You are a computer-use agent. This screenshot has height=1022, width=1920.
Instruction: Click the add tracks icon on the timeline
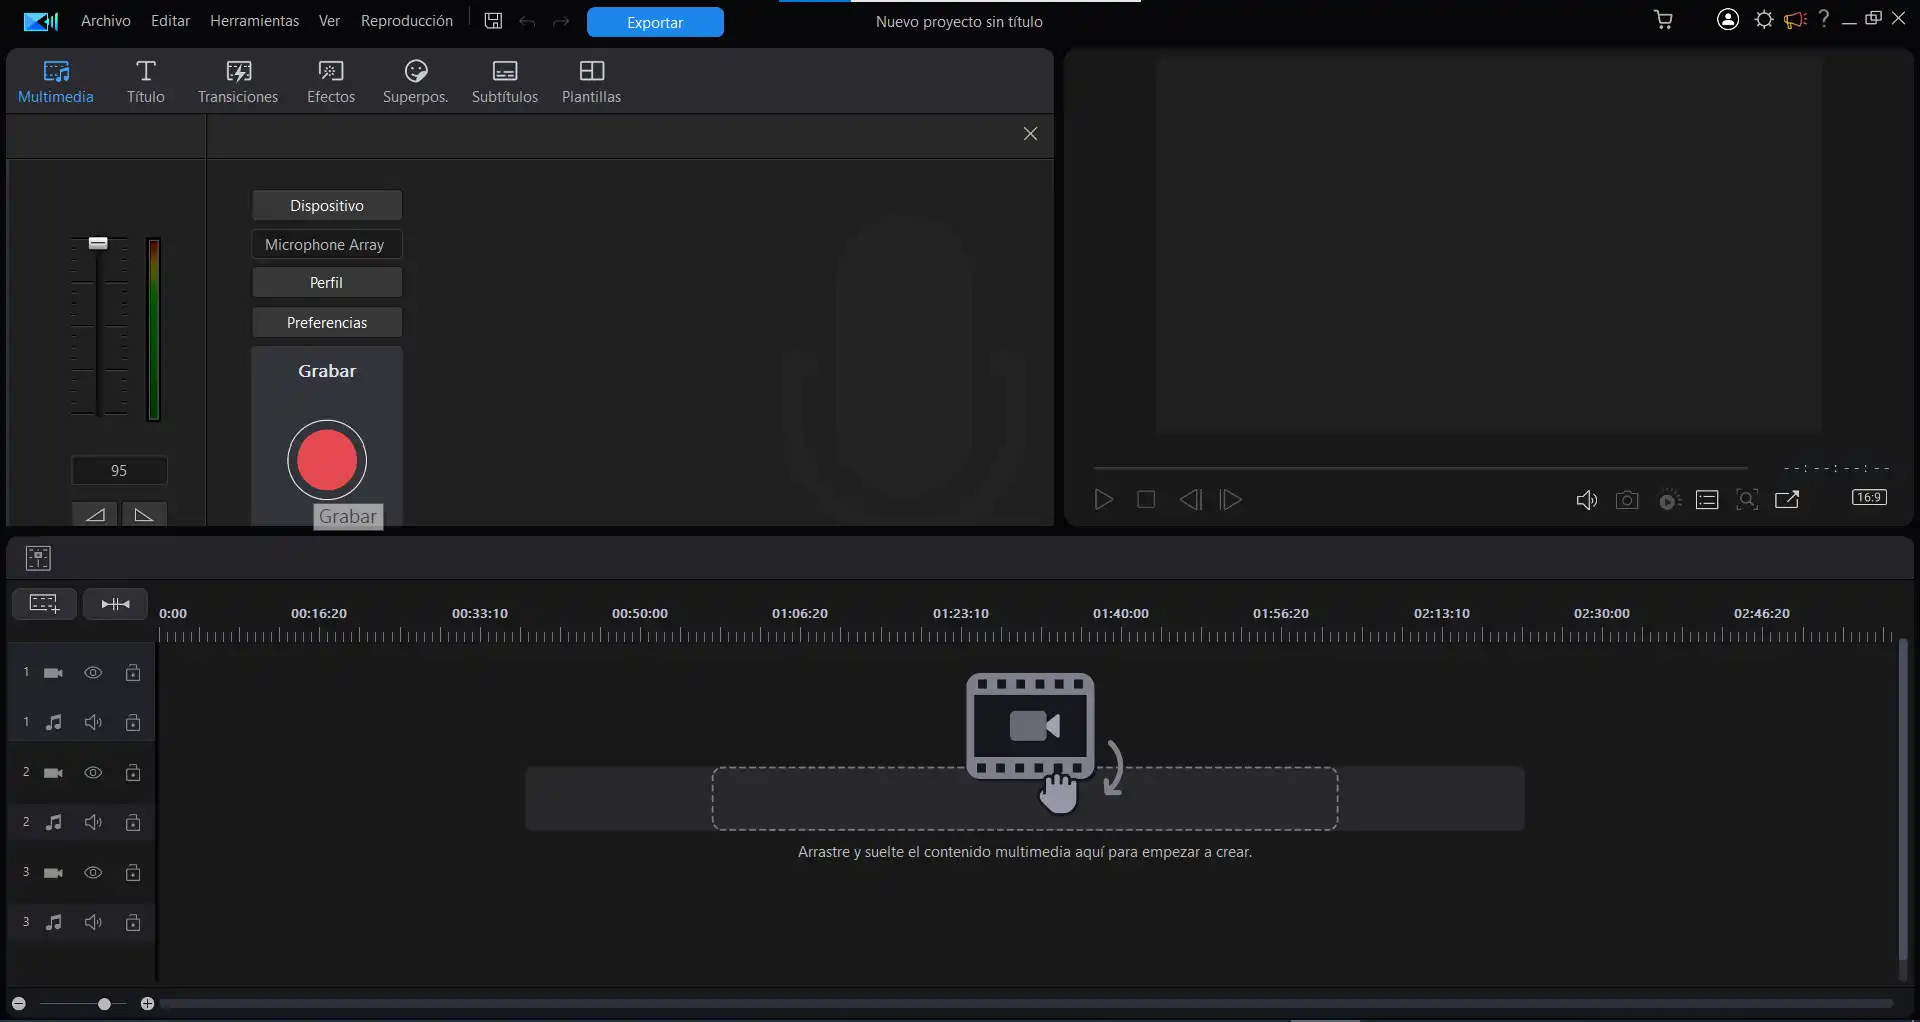coord(44,604)
